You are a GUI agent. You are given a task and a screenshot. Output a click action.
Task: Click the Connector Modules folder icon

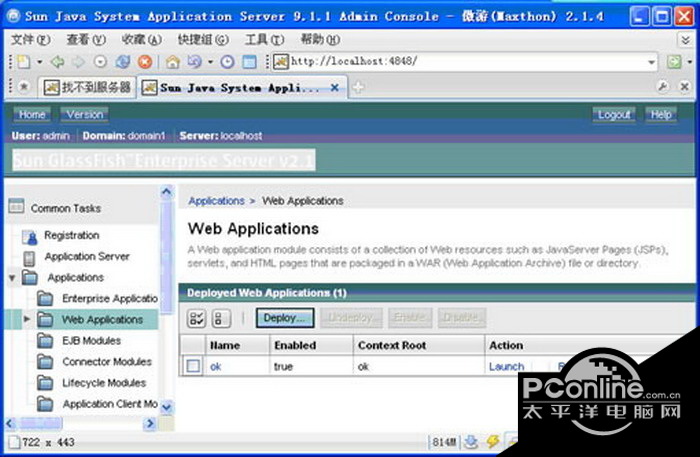click(x=45, y=361)
